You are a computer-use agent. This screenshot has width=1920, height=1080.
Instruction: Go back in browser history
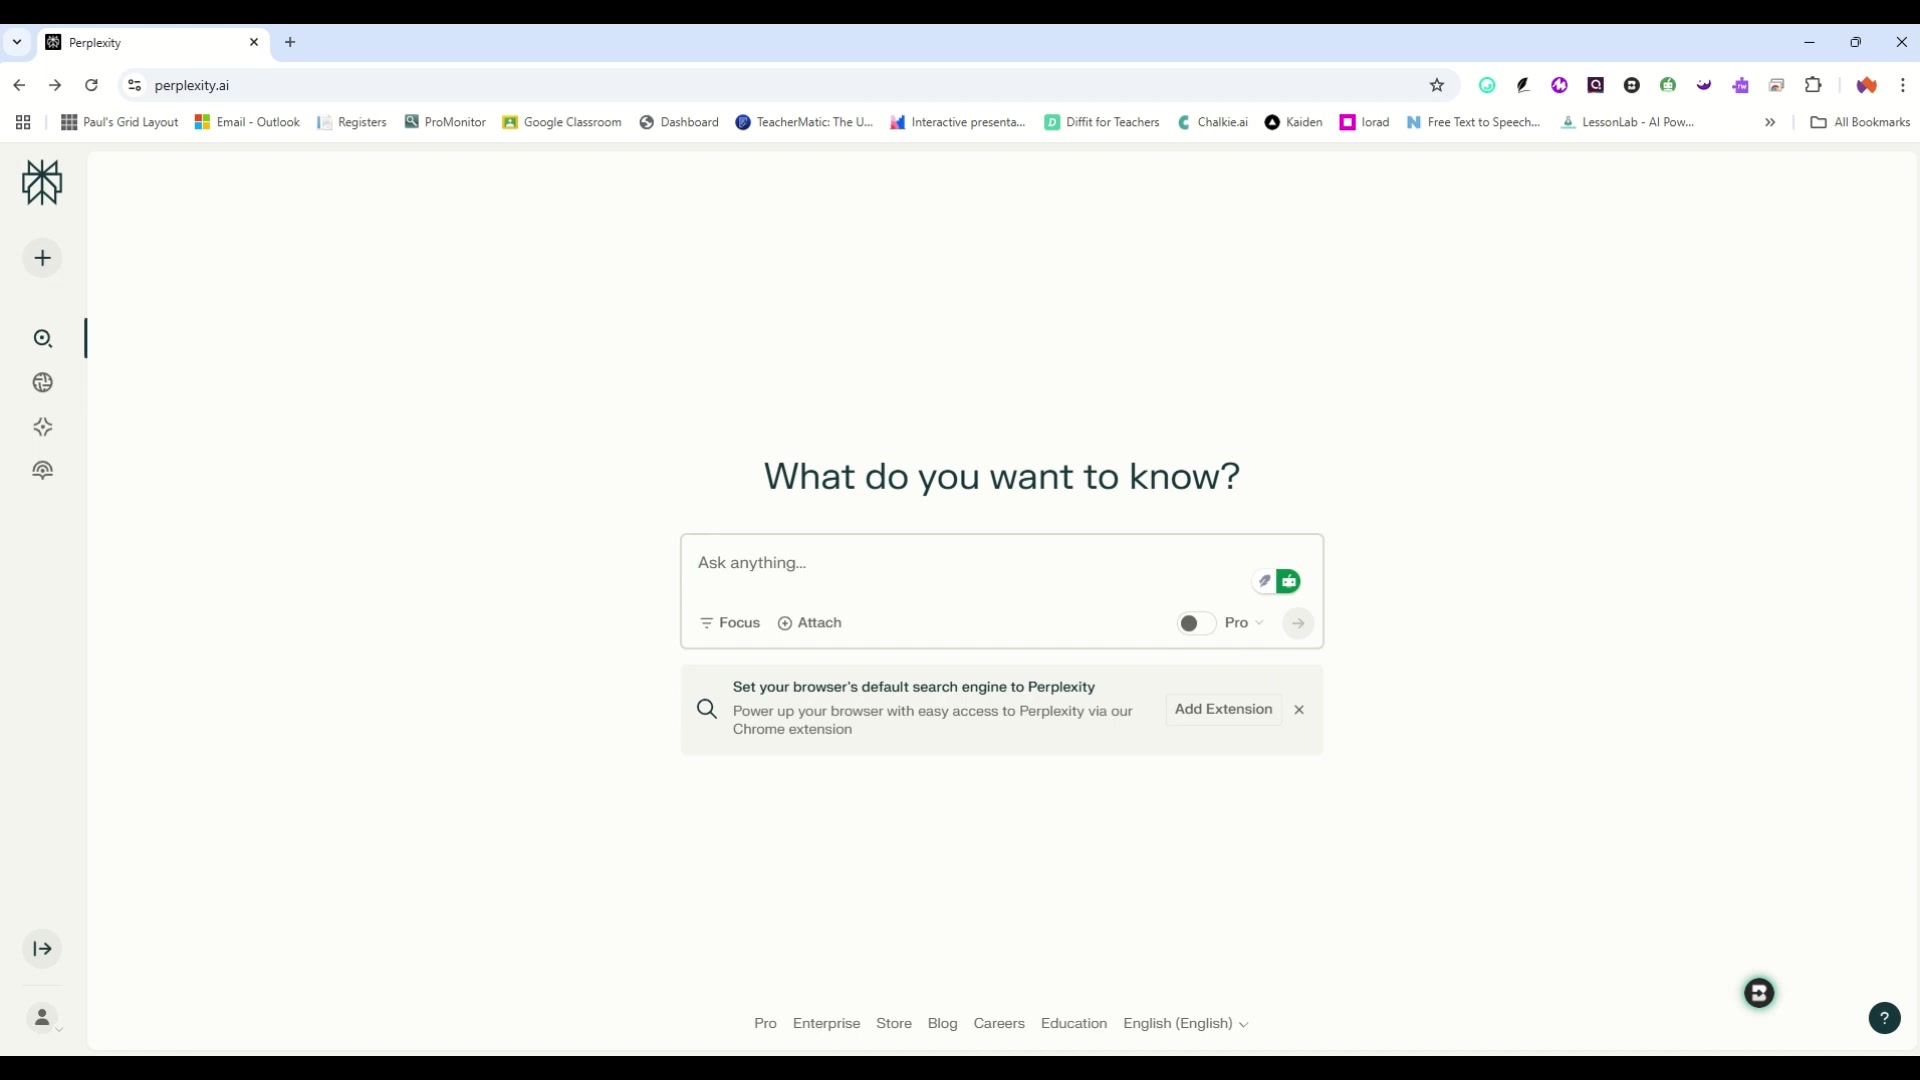point(19,85)
